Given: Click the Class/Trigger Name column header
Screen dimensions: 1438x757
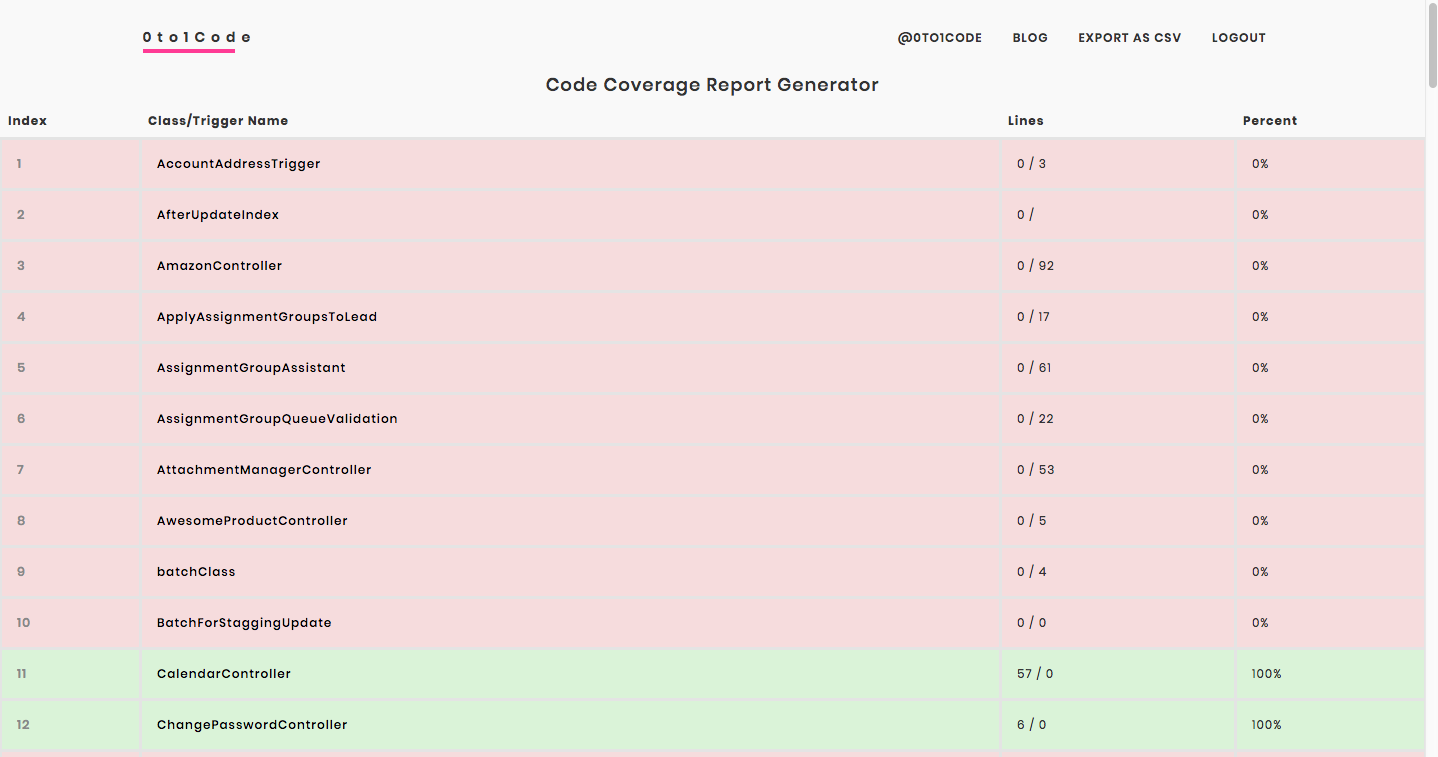Looking at the screenshot, I should [x=218, y=121].
